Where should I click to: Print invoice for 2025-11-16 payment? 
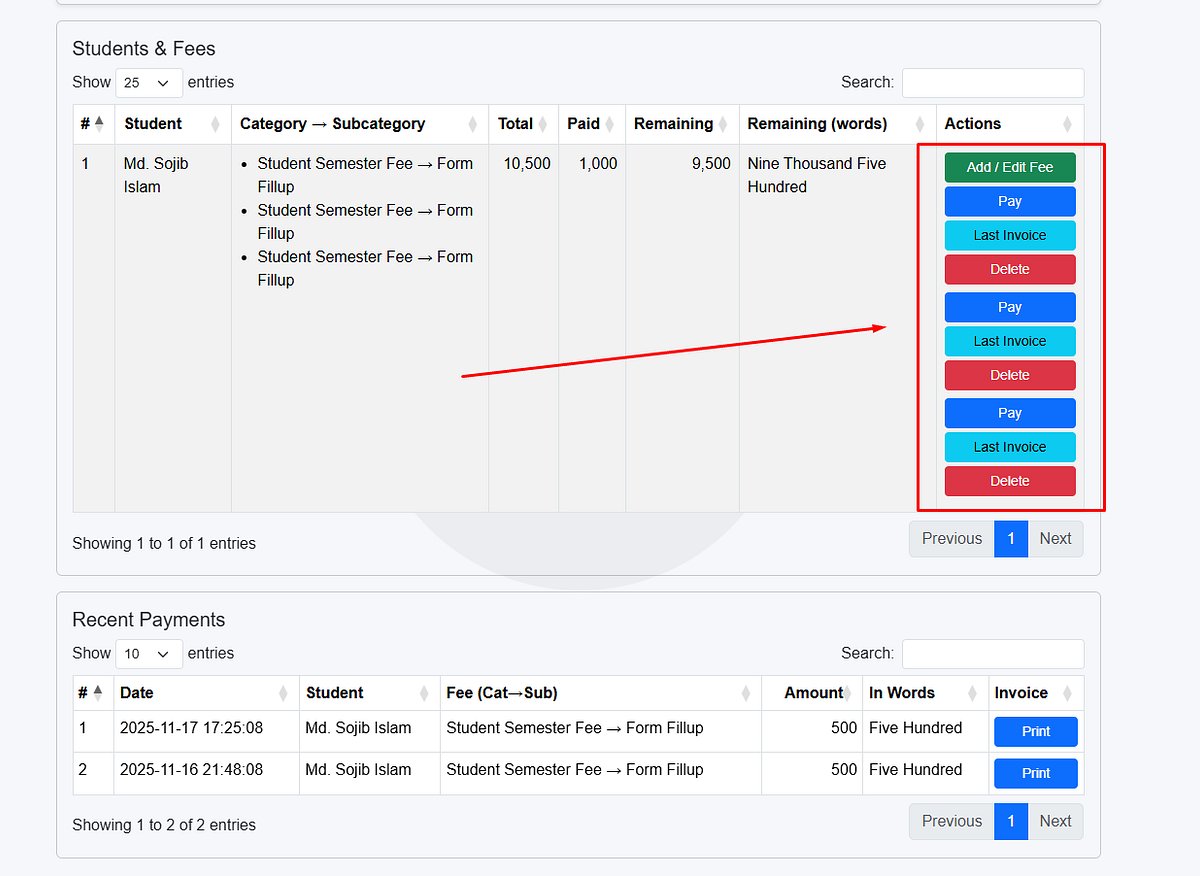tap(1035, 773)
